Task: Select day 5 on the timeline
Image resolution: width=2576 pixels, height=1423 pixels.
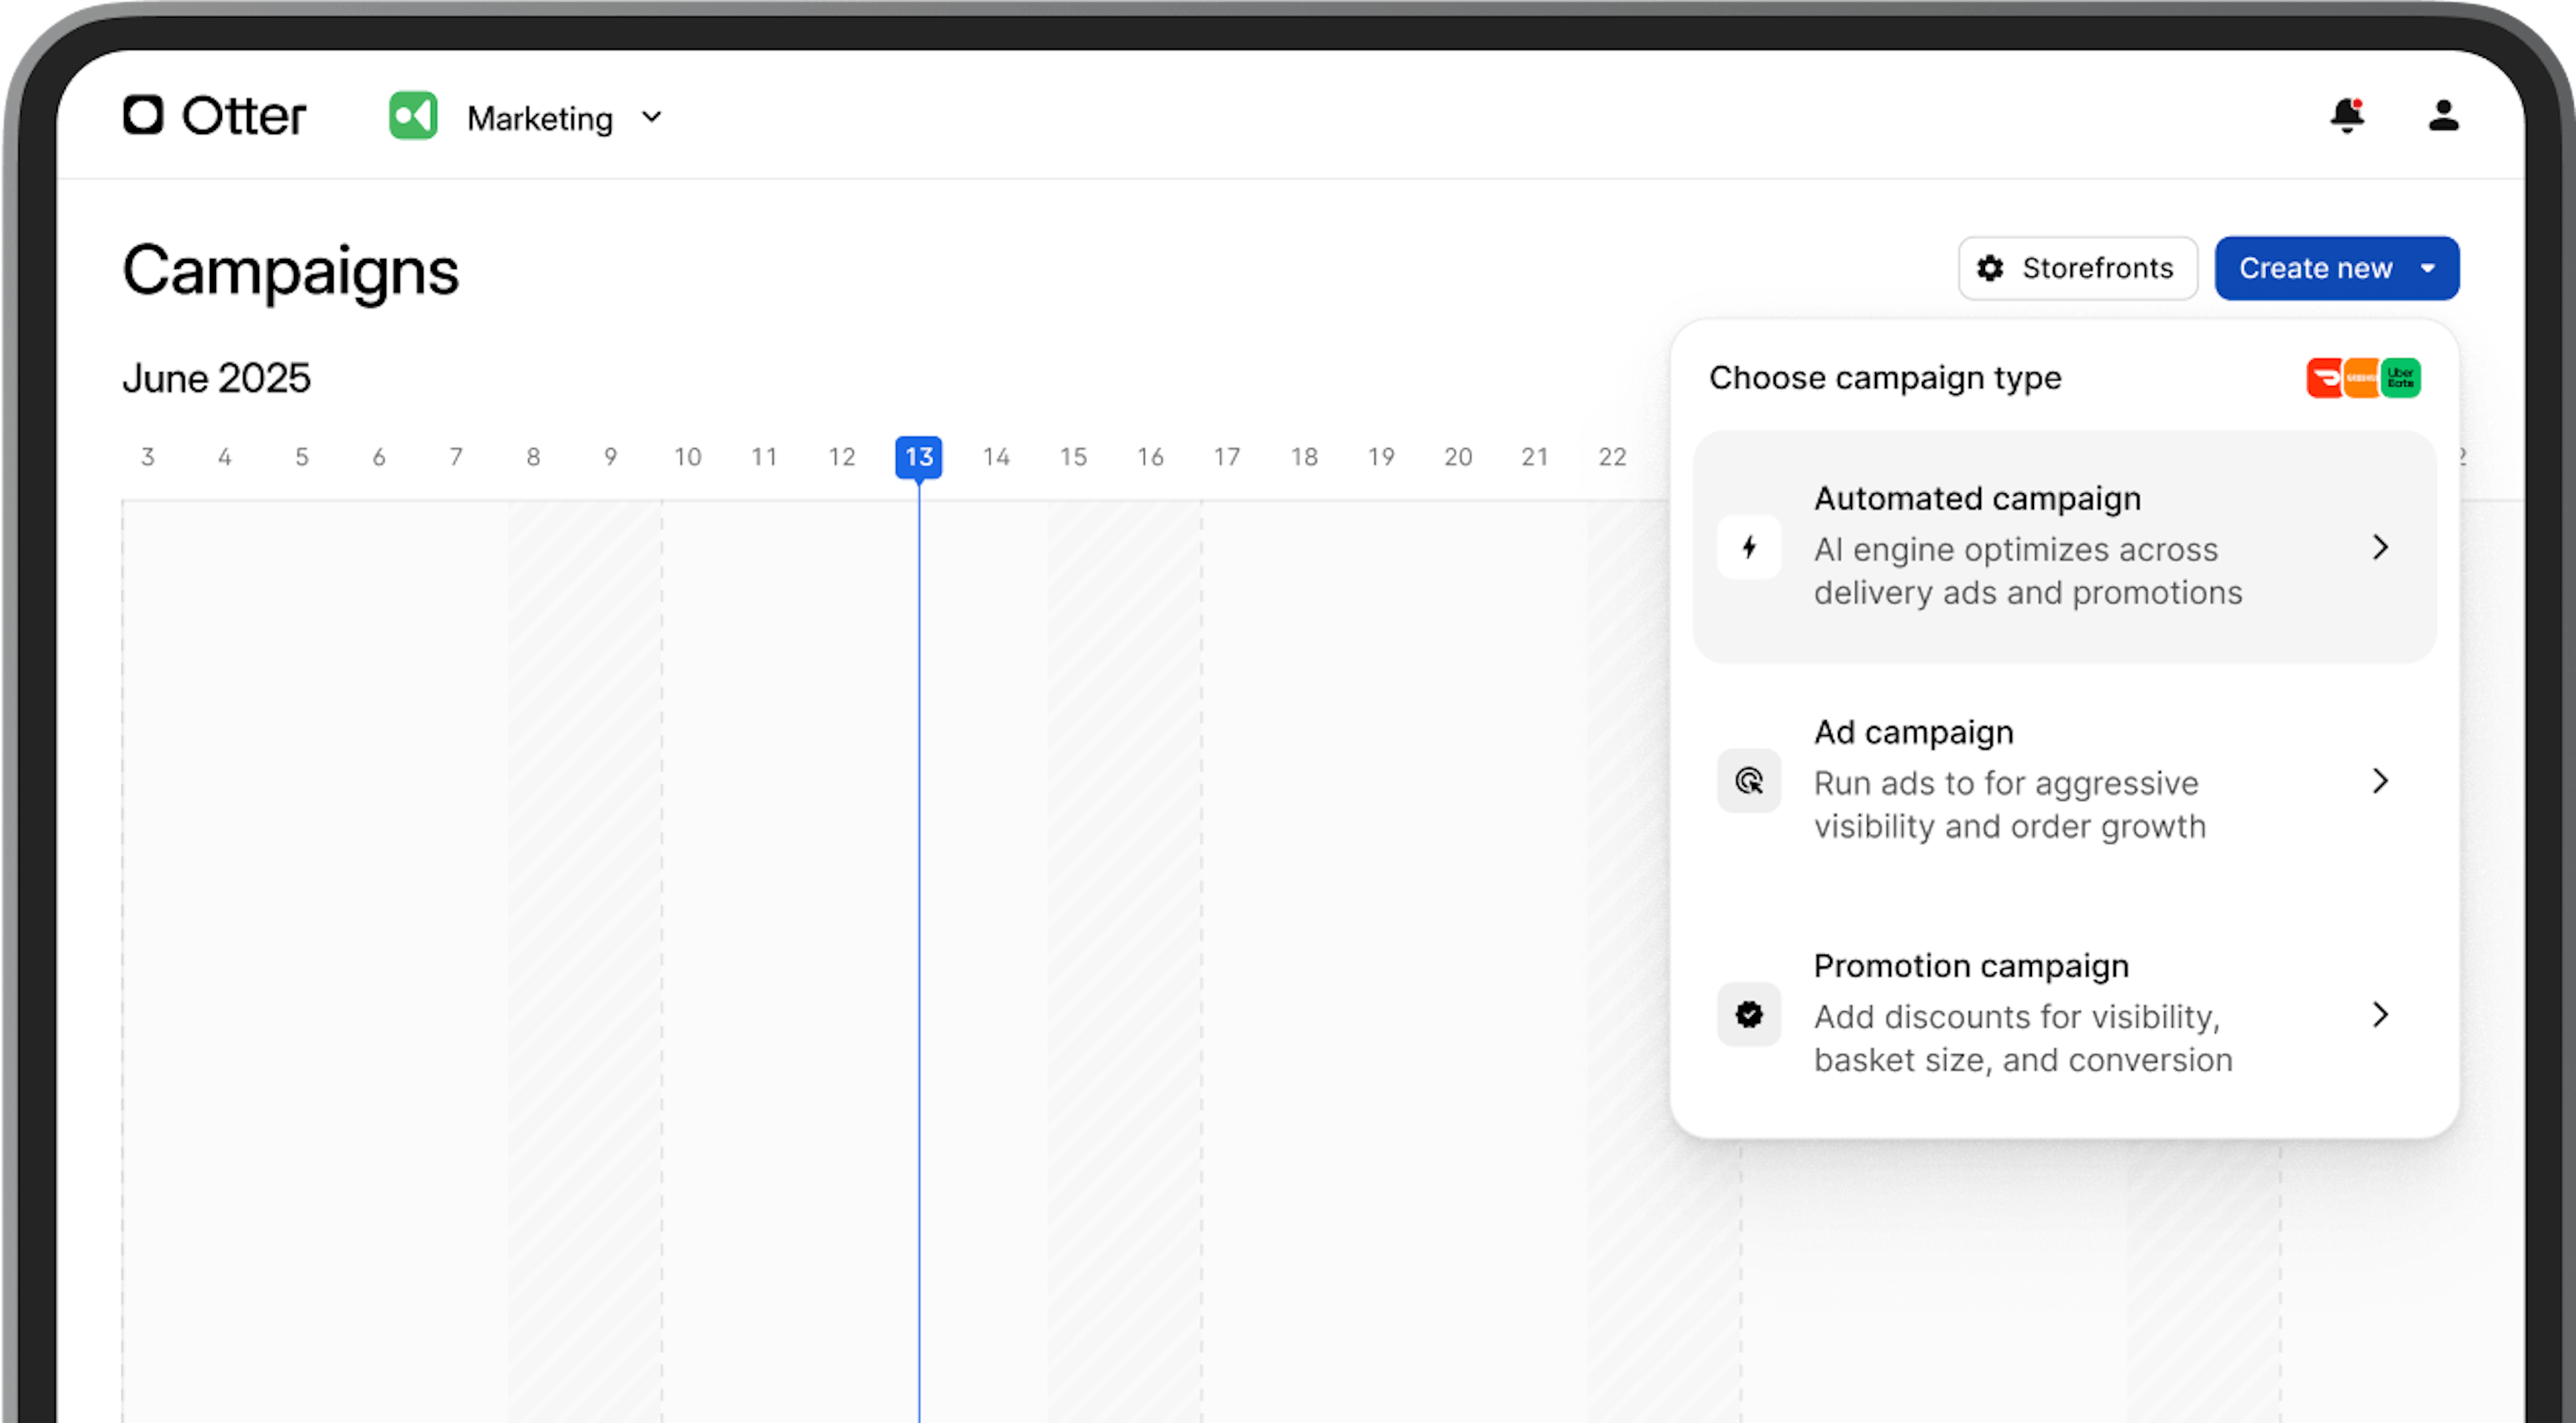Action: point(302,457)
